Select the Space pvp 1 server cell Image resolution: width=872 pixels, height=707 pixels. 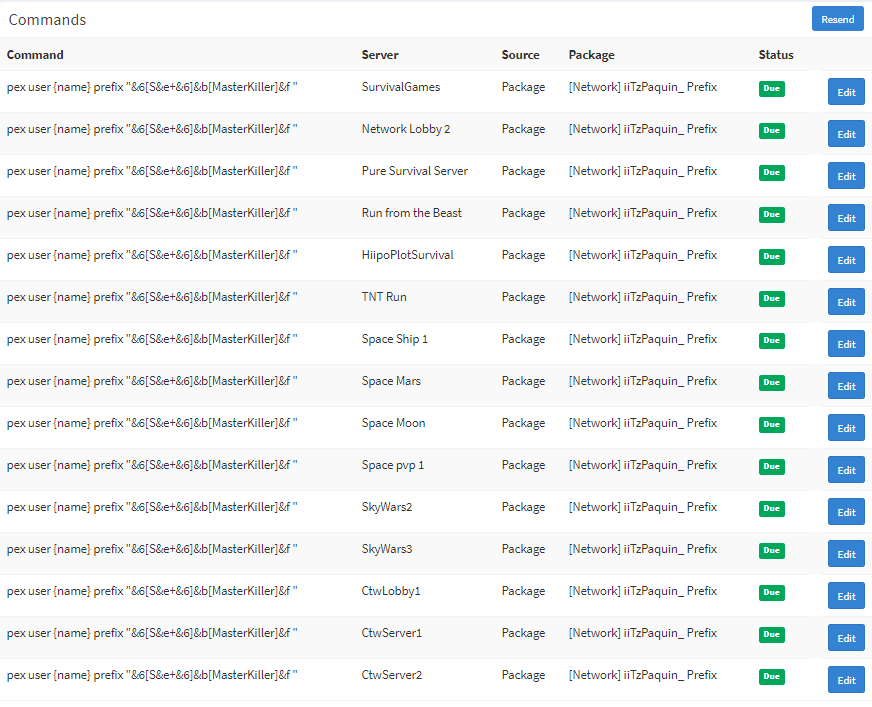coord(393,465)
